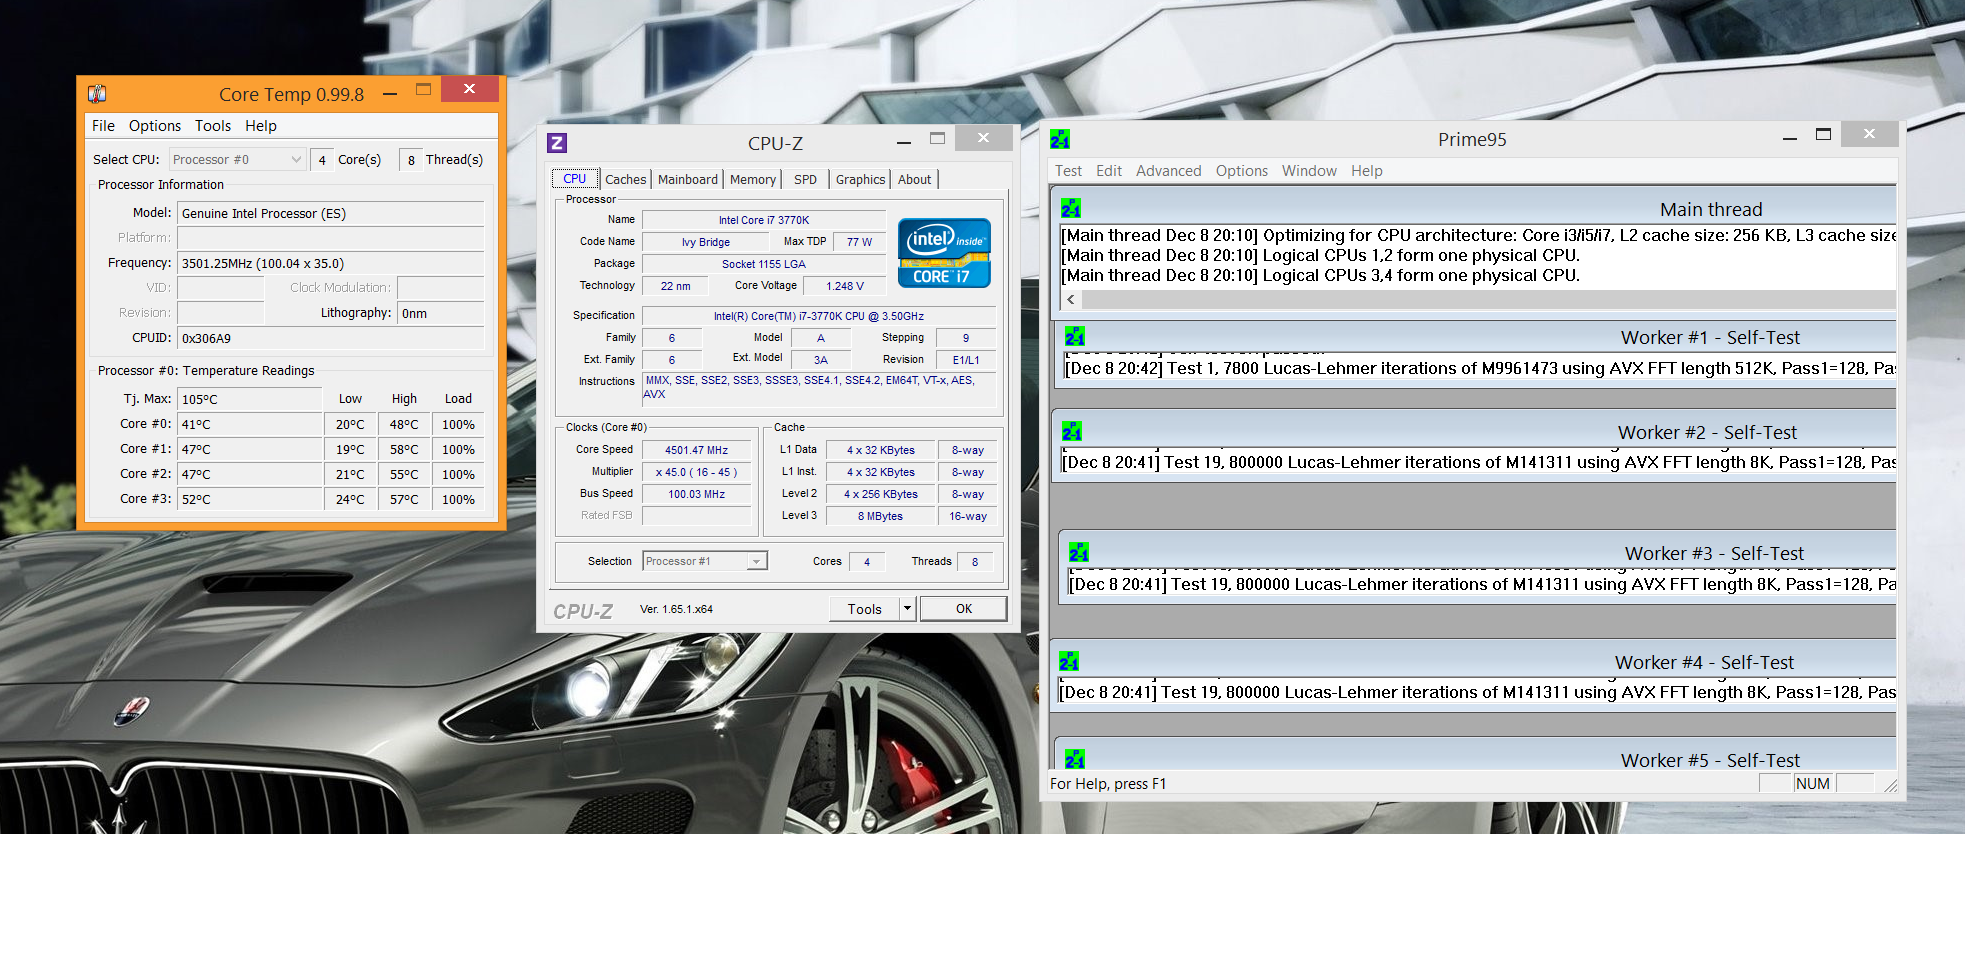Click the Multiplier value x 45.0

pos(697,472)
